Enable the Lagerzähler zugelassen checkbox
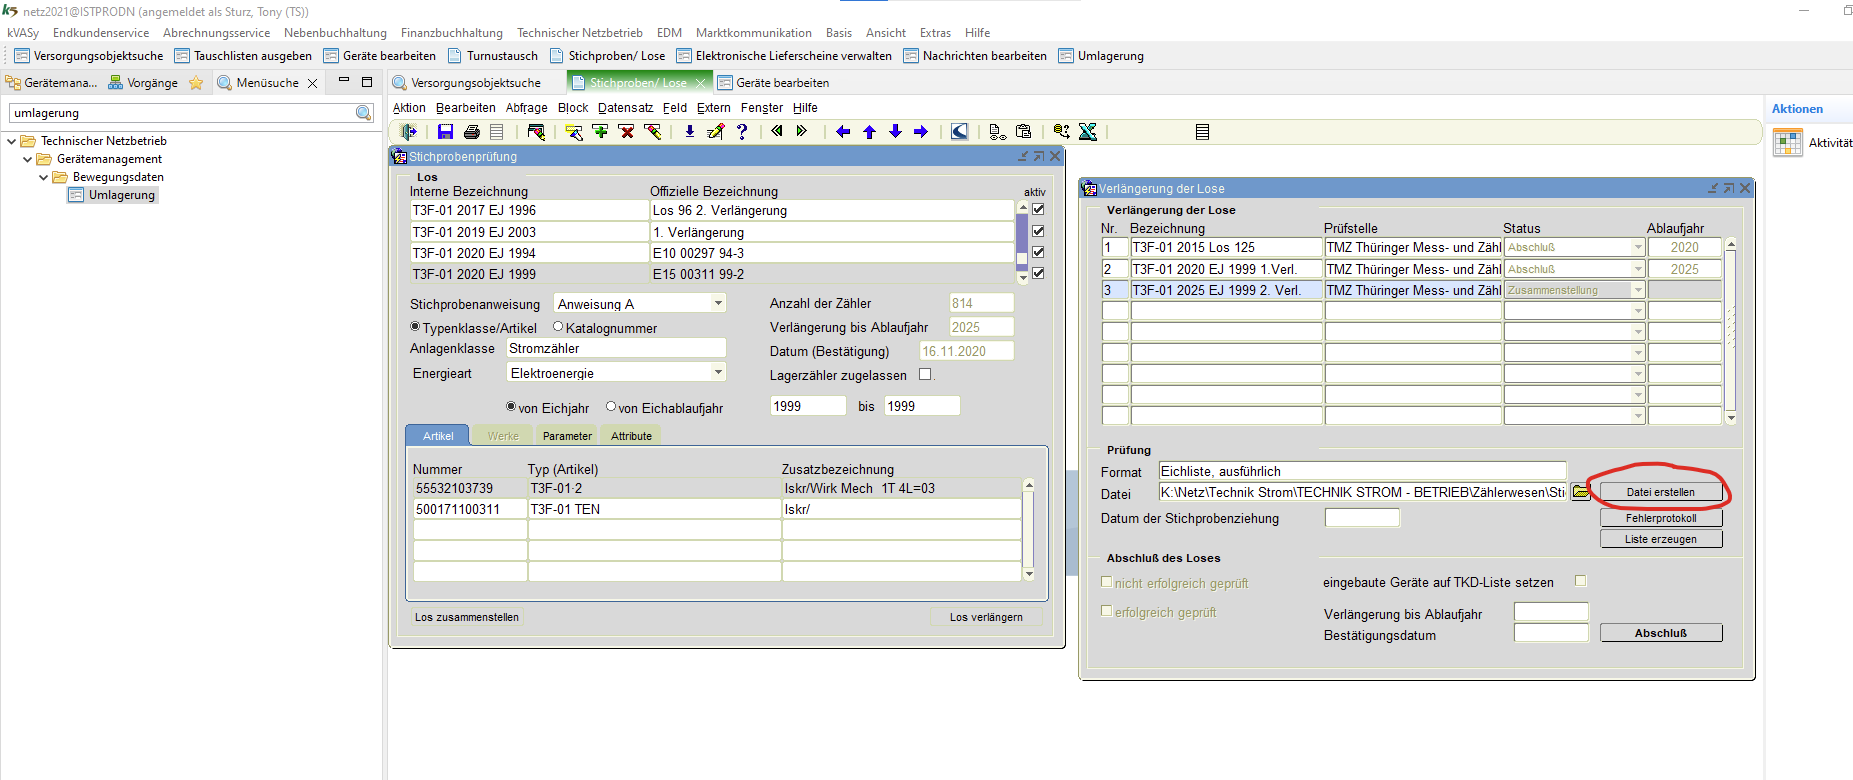Viewport: 1853px width, 780px height. click(925, 375)
